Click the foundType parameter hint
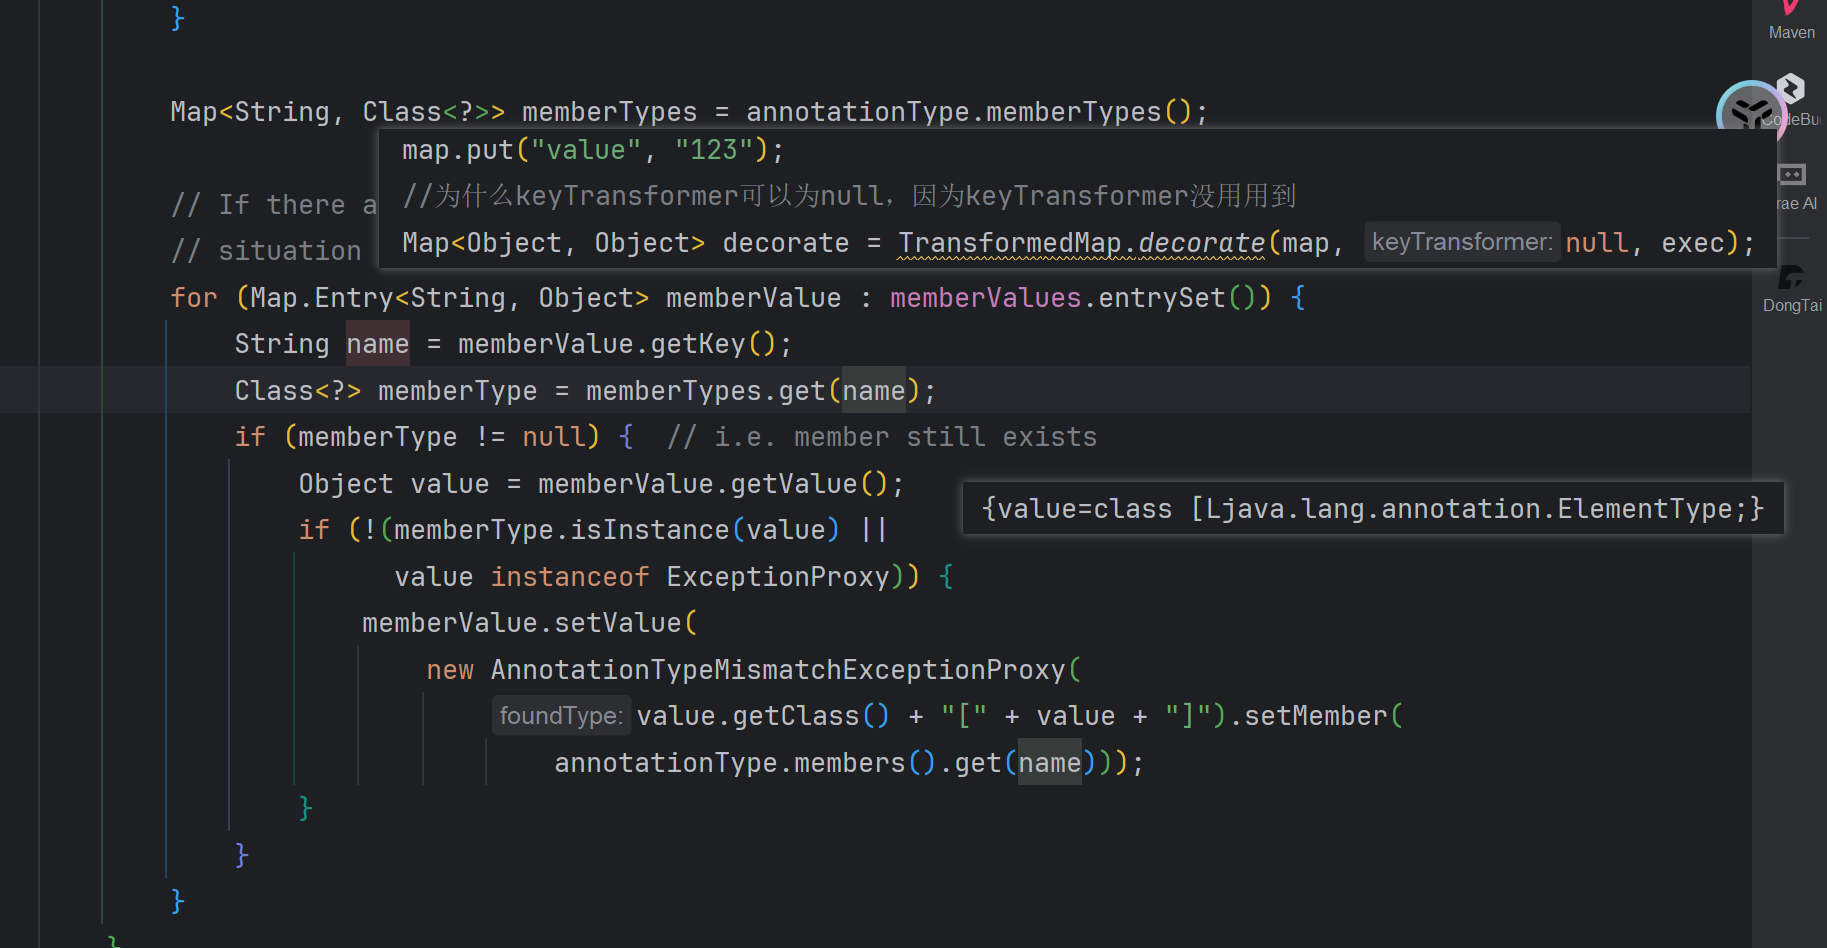The height and width of the screenshot is (948, 1827). click(x=560, y=716)
